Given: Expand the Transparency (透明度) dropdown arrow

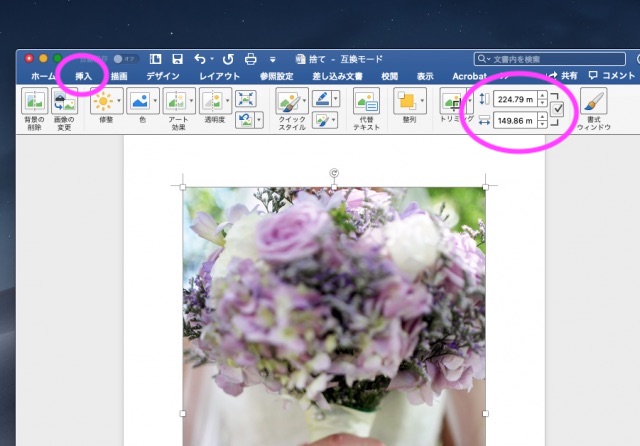Looking at the screenshot, I should (226, 100).
